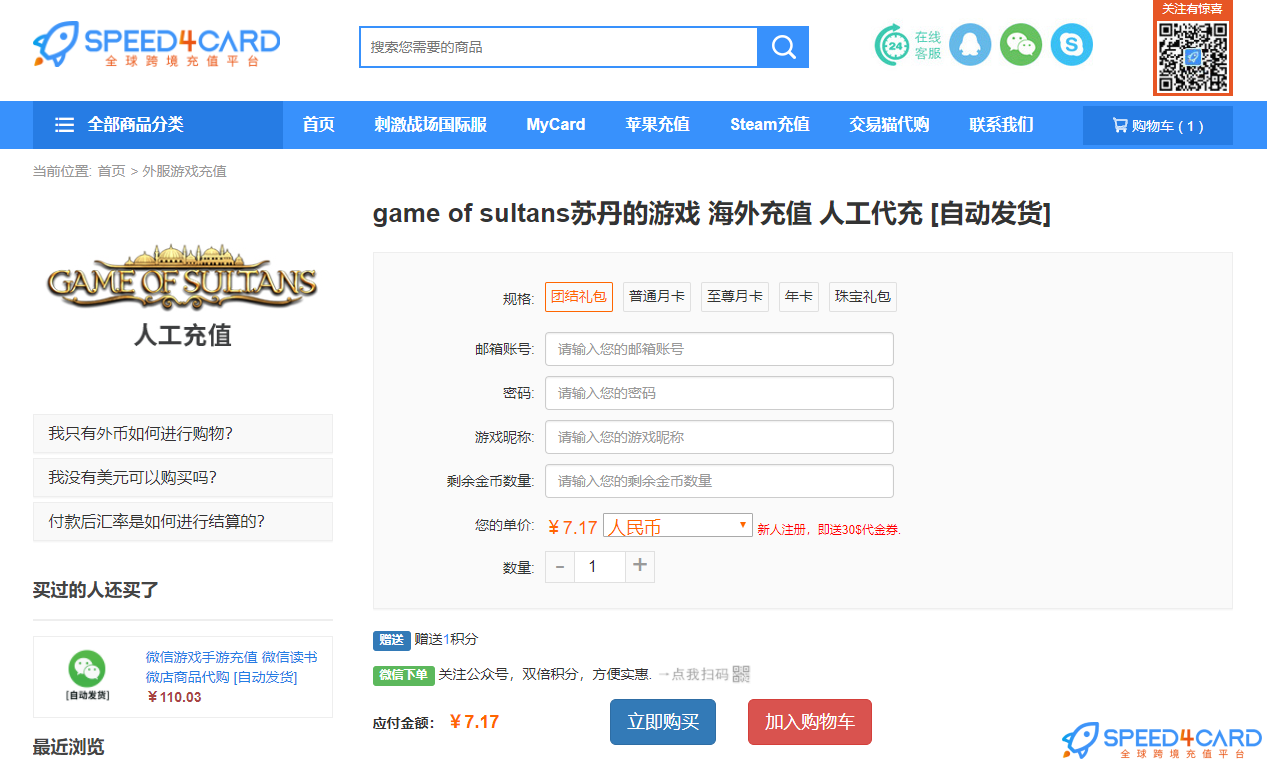Select the 珠宝礼包 spec option
The width and height of the screenshot is (1267, 764).
863,297
